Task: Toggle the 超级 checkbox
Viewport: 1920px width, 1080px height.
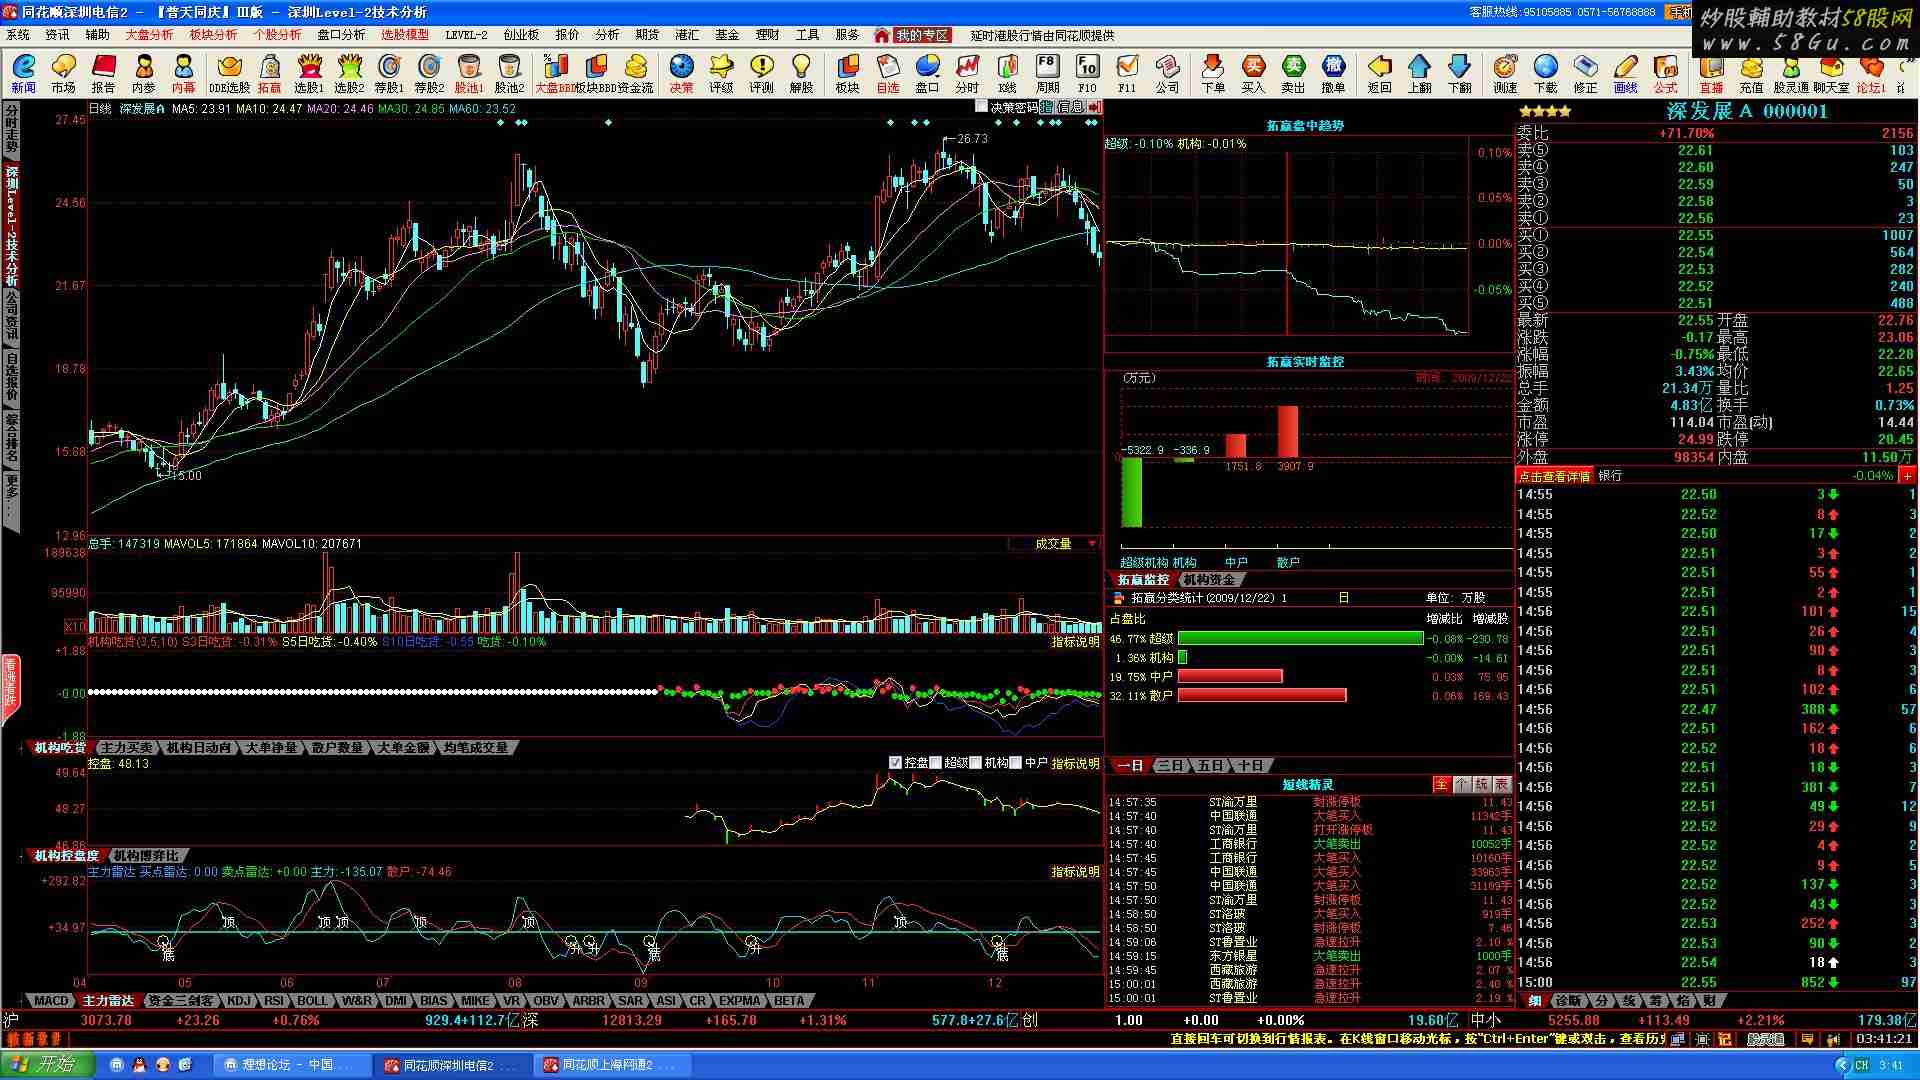Action: (x=936, y=762)
